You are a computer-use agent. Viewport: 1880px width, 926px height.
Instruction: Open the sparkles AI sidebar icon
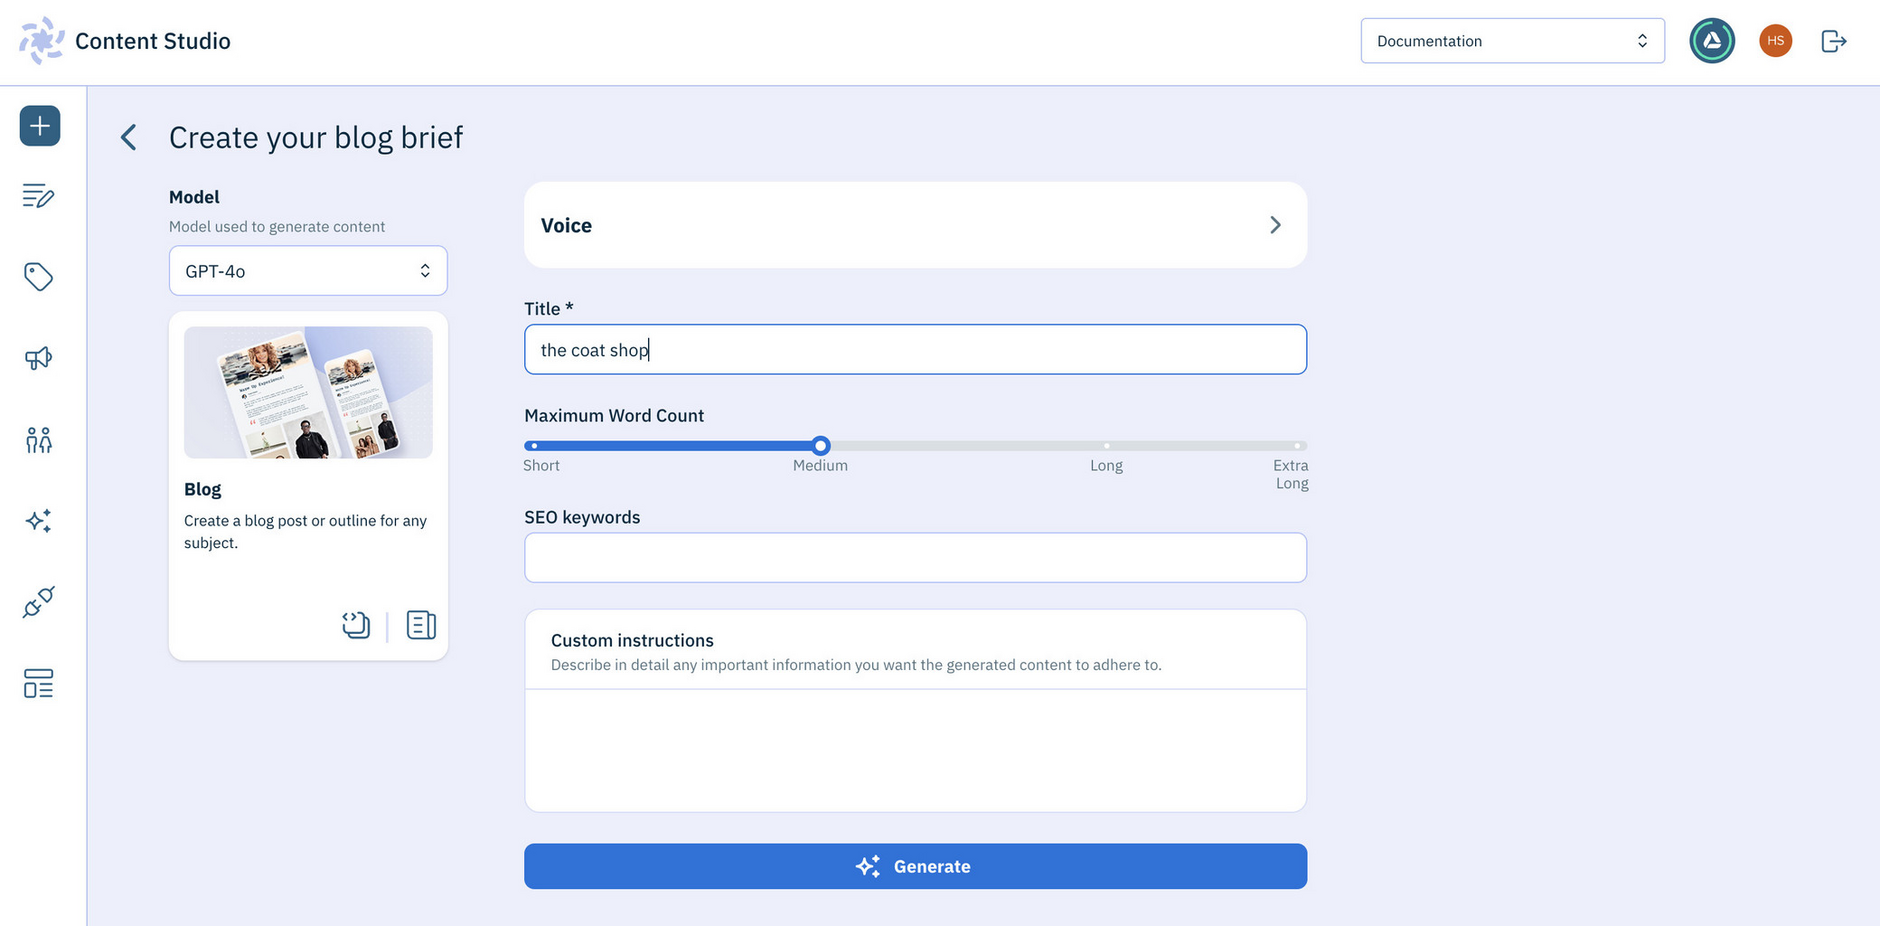(39, 521)
